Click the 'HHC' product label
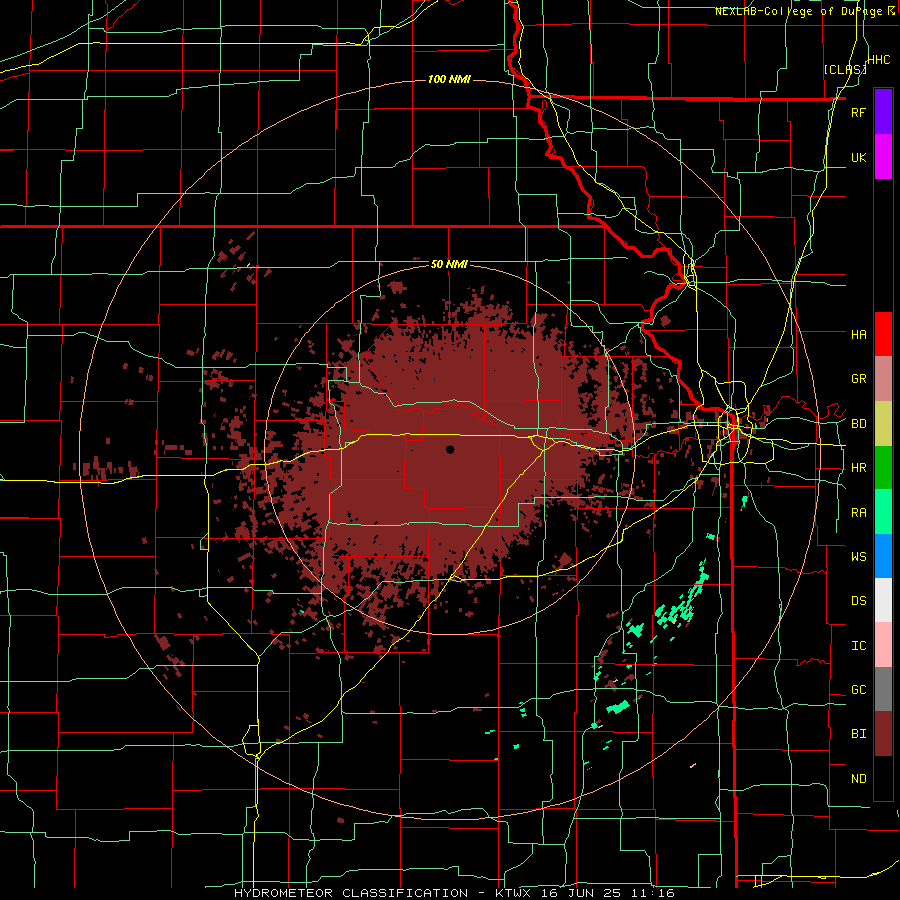 878,60
